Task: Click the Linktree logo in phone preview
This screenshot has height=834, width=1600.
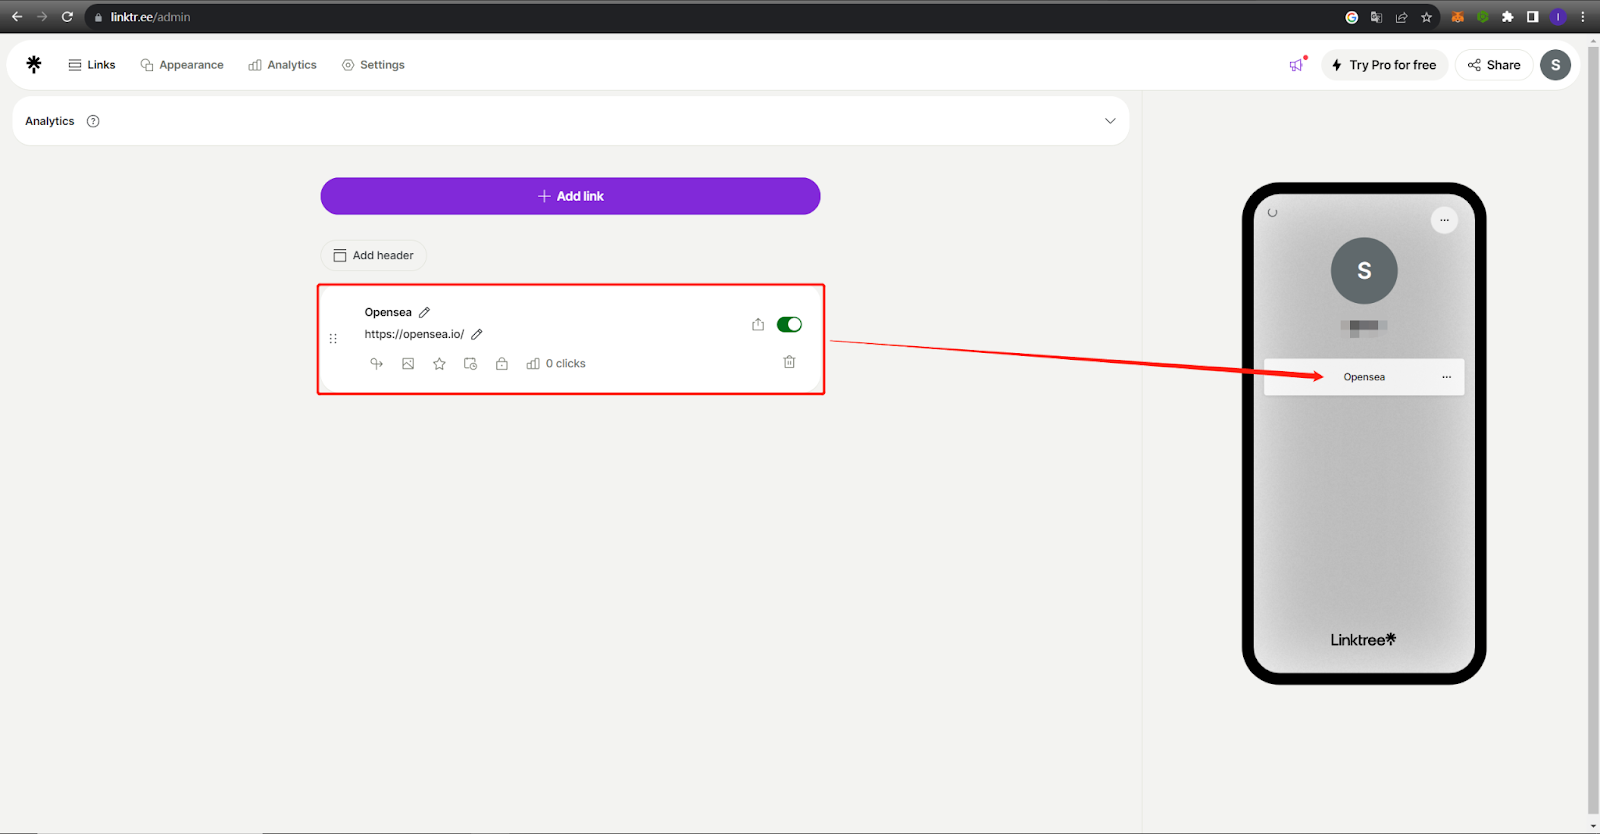Action: coord(1363,639)
